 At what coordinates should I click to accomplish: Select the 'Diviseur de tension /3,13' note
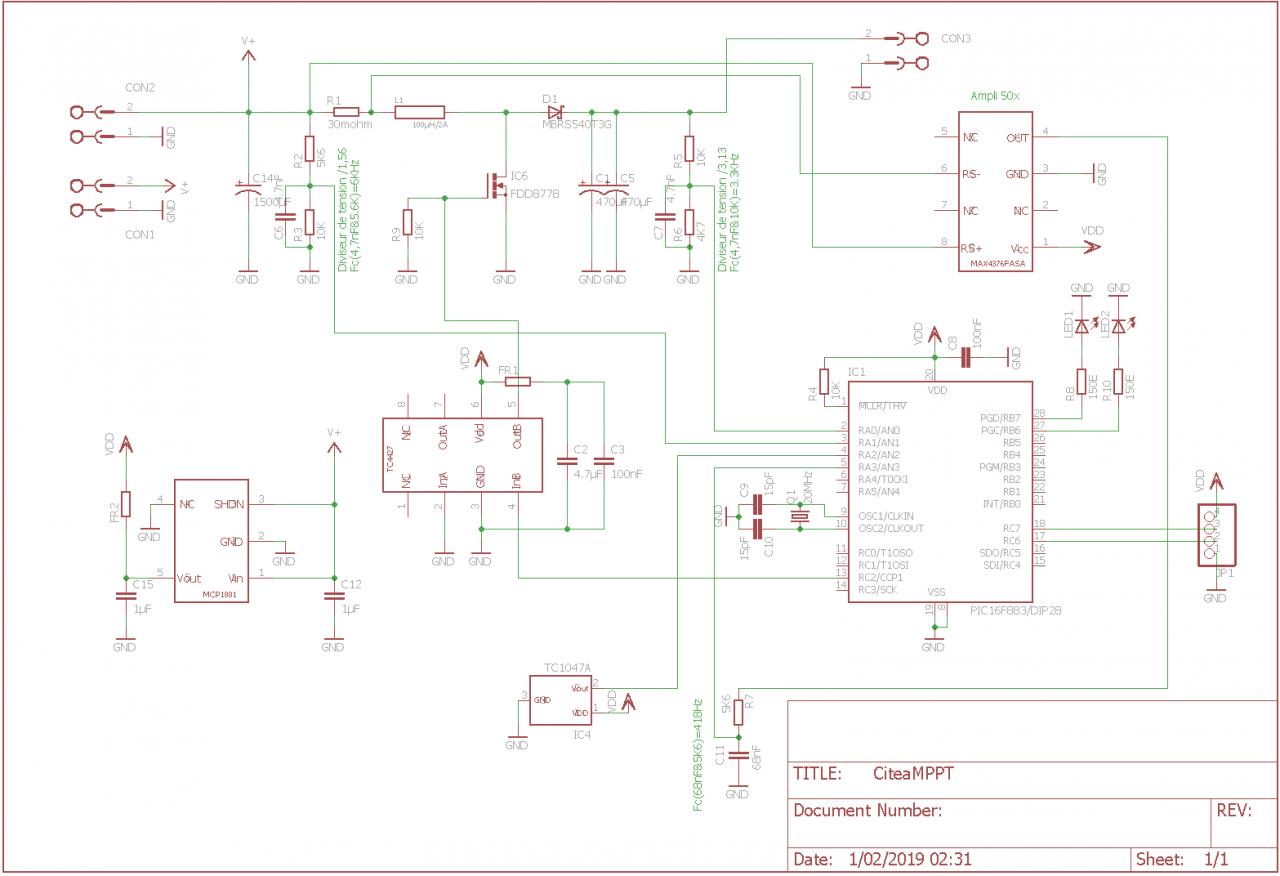click(722, 209)
